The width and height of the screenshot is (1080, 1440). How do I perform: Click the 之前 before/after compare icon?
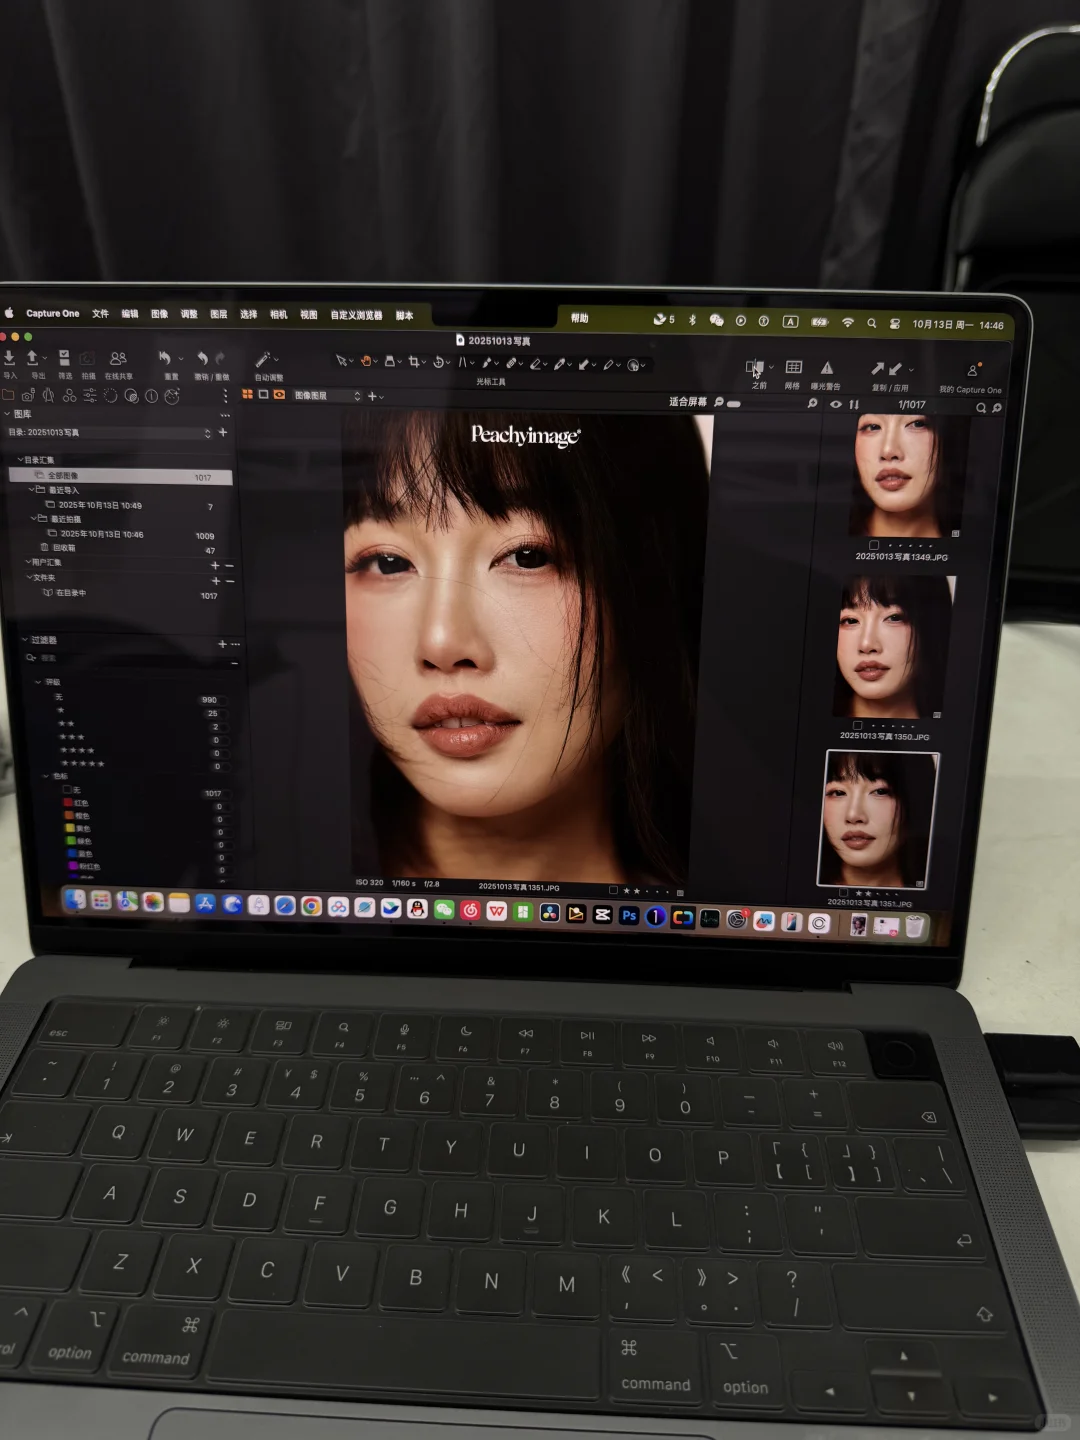pos(756,369)
